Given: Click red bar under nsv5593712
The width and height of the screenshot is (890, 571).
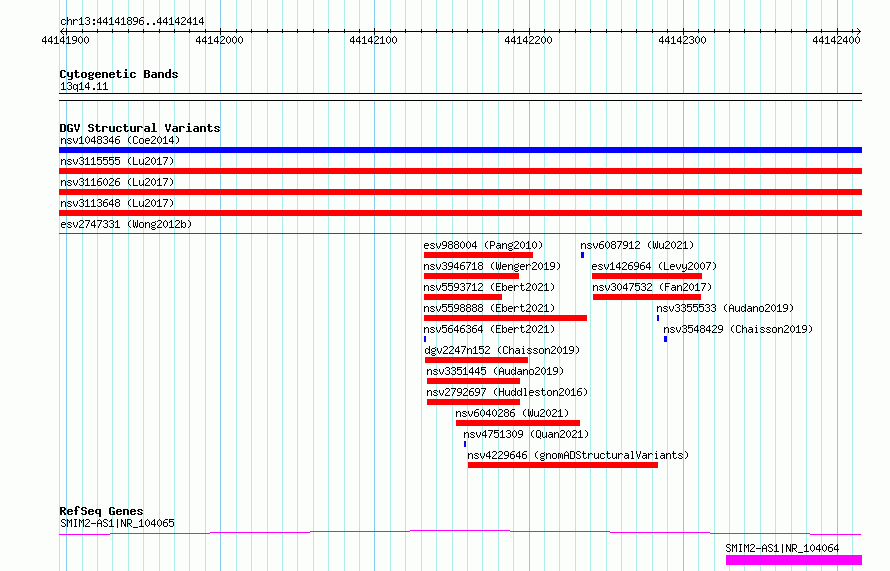Looking at the screenshot, I should click(463, 297).
